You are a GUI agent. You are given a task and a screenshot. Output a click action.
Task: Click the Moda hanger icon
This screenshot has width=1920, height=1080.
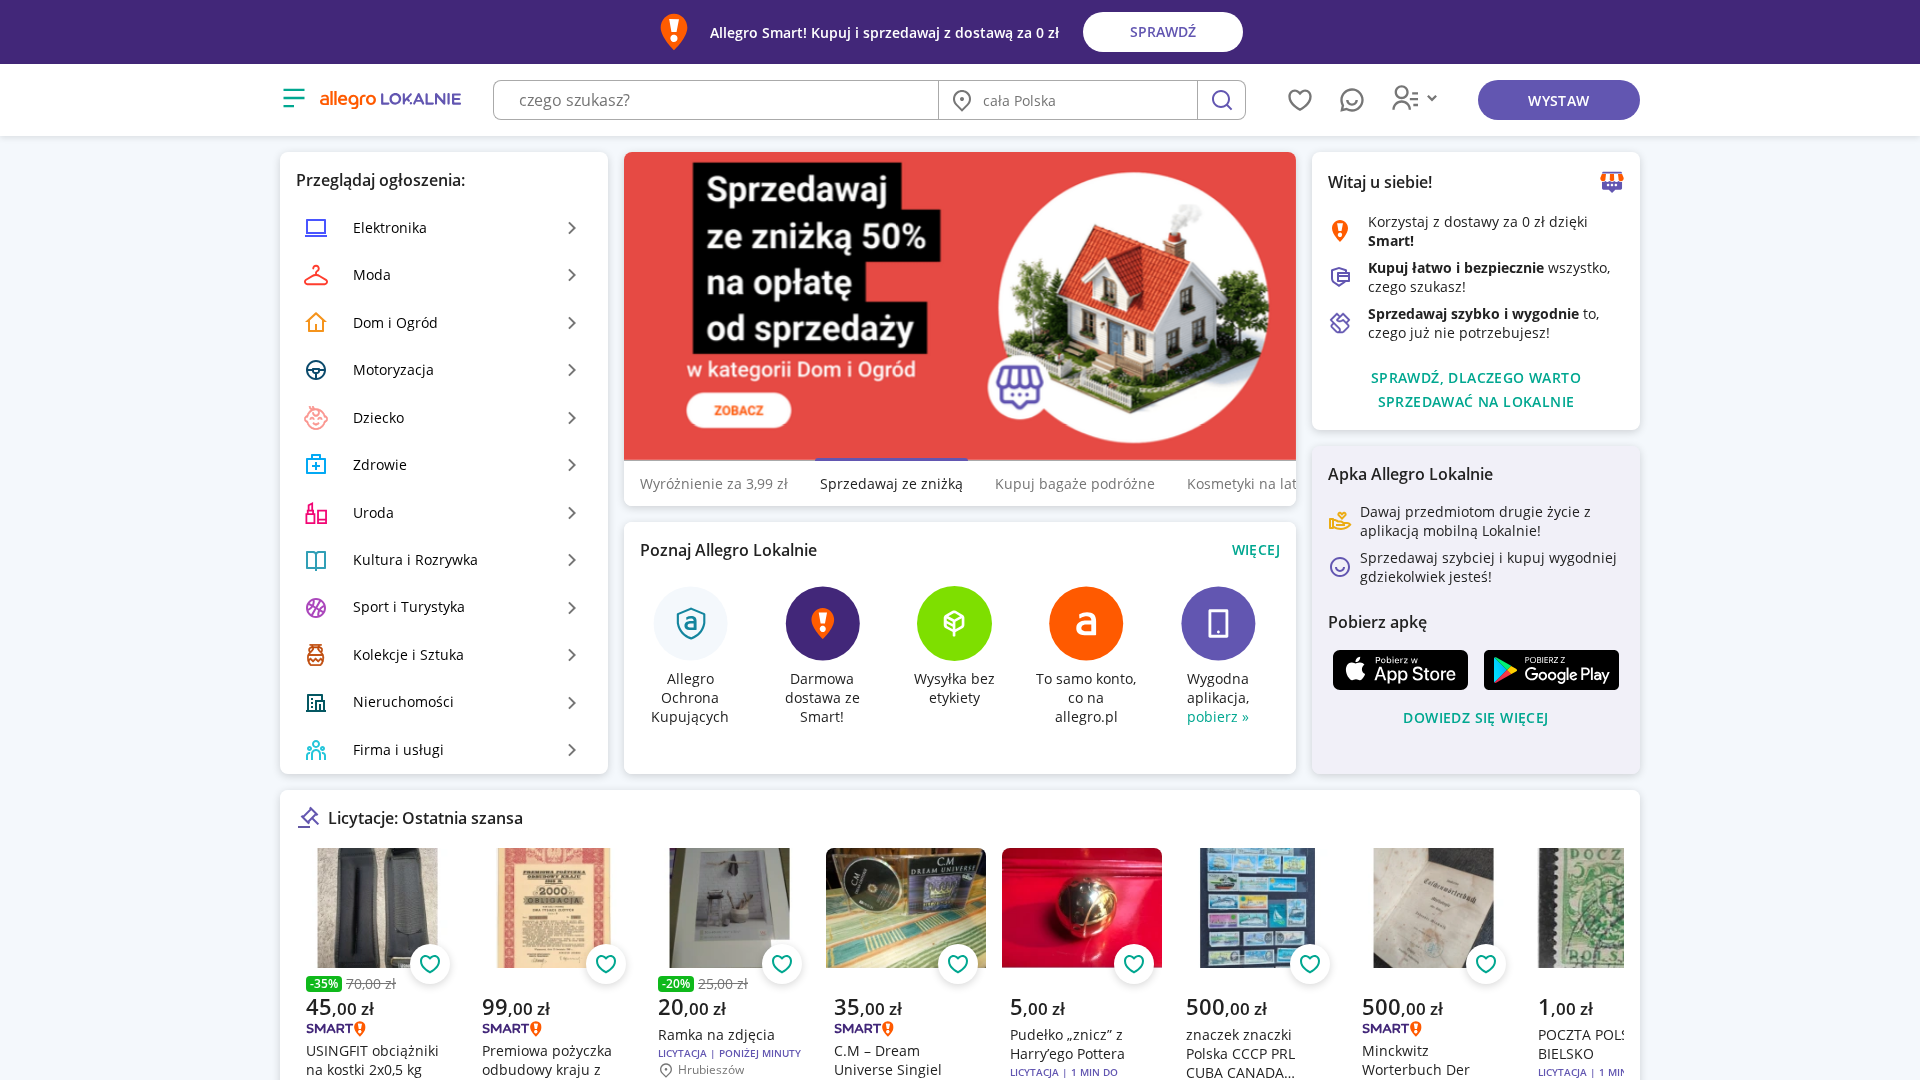pos(316,275)
